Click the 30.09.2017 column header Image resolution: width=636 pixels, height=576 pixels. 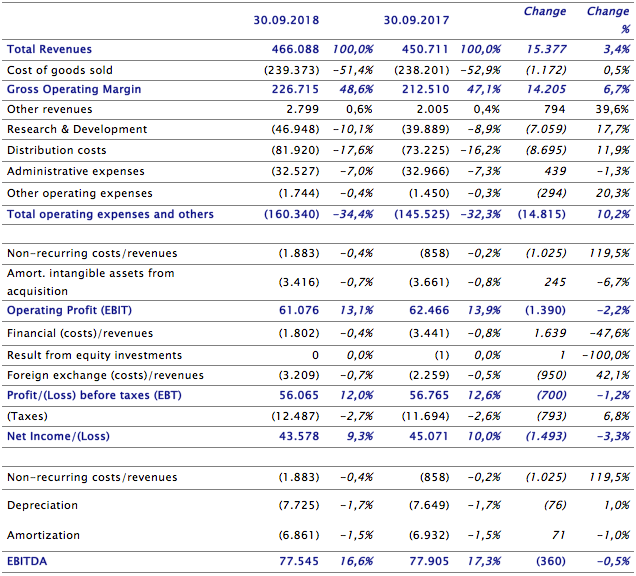(x=415, y=19)
